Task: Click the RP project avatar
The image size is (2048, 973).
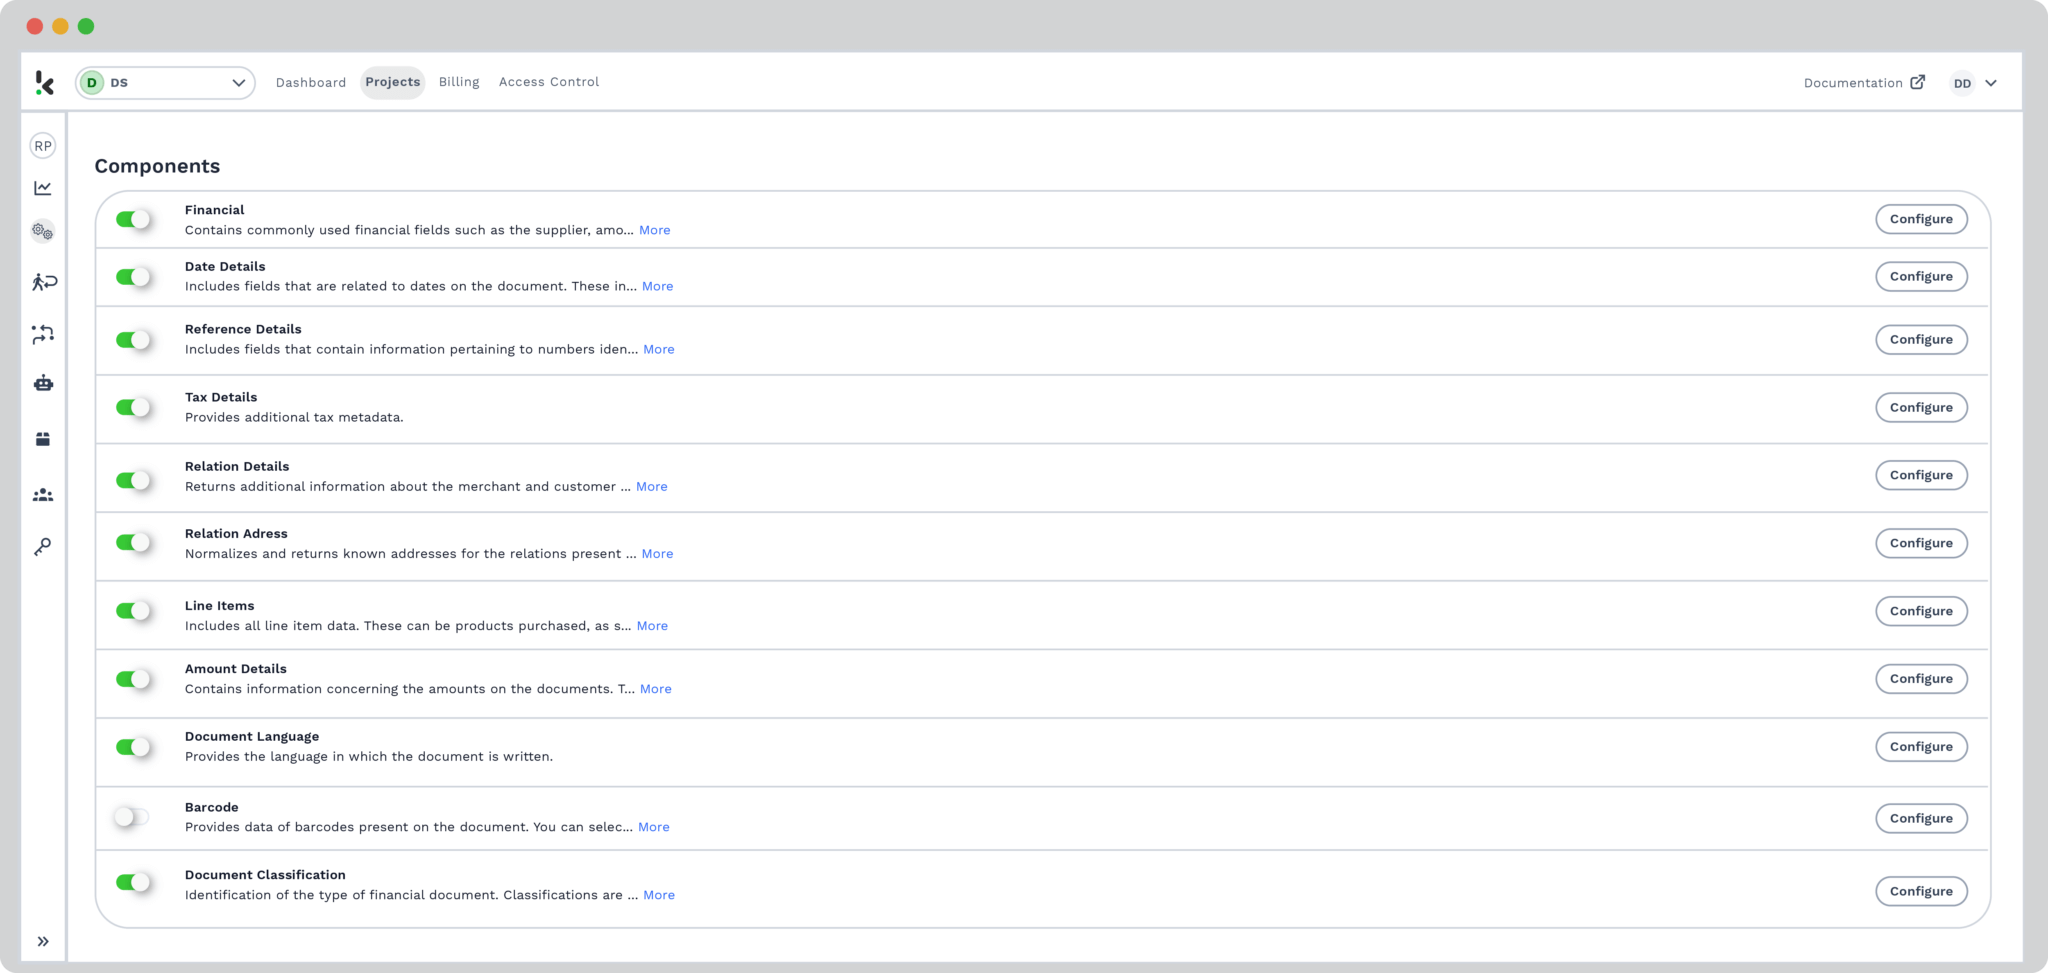Action: 43,146
